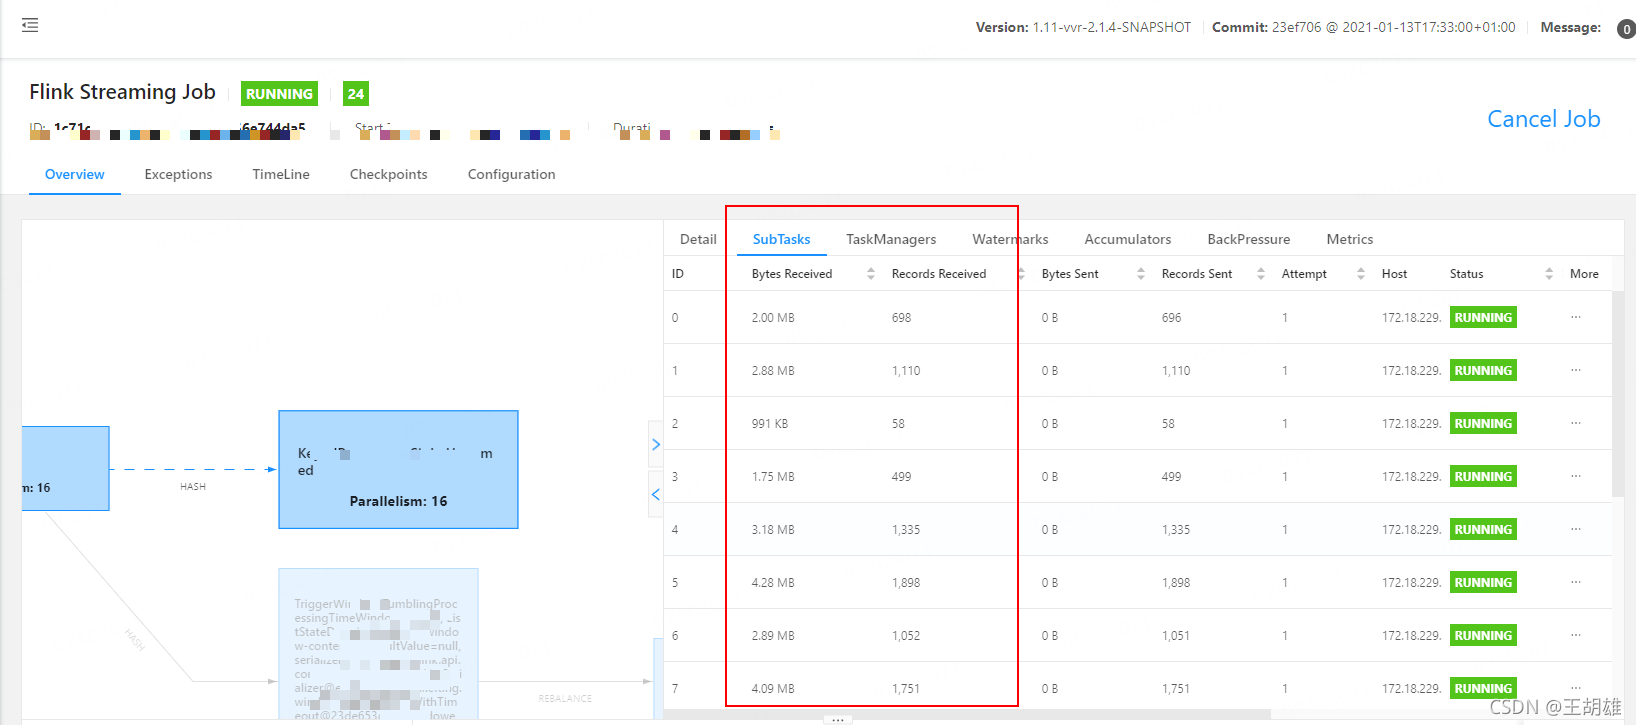The width and height of the screenshot is (1636, 725).
Task: Open the Watermarks tab
Action: 1010,239
